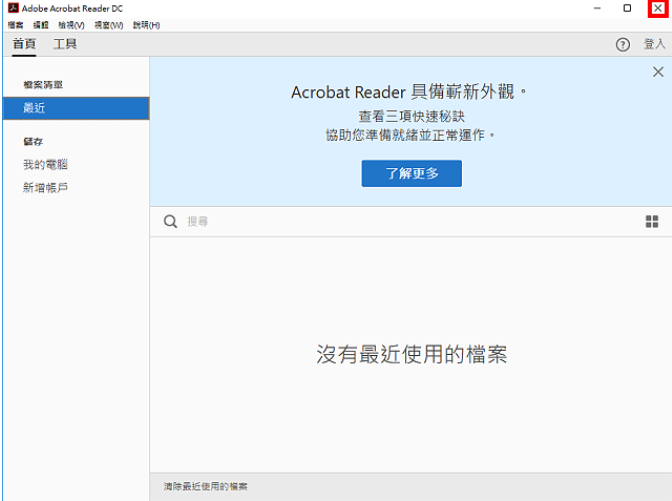The image size is (672, 501).
Task: Select 我的電腦 under storage
Action: point(45,165)
